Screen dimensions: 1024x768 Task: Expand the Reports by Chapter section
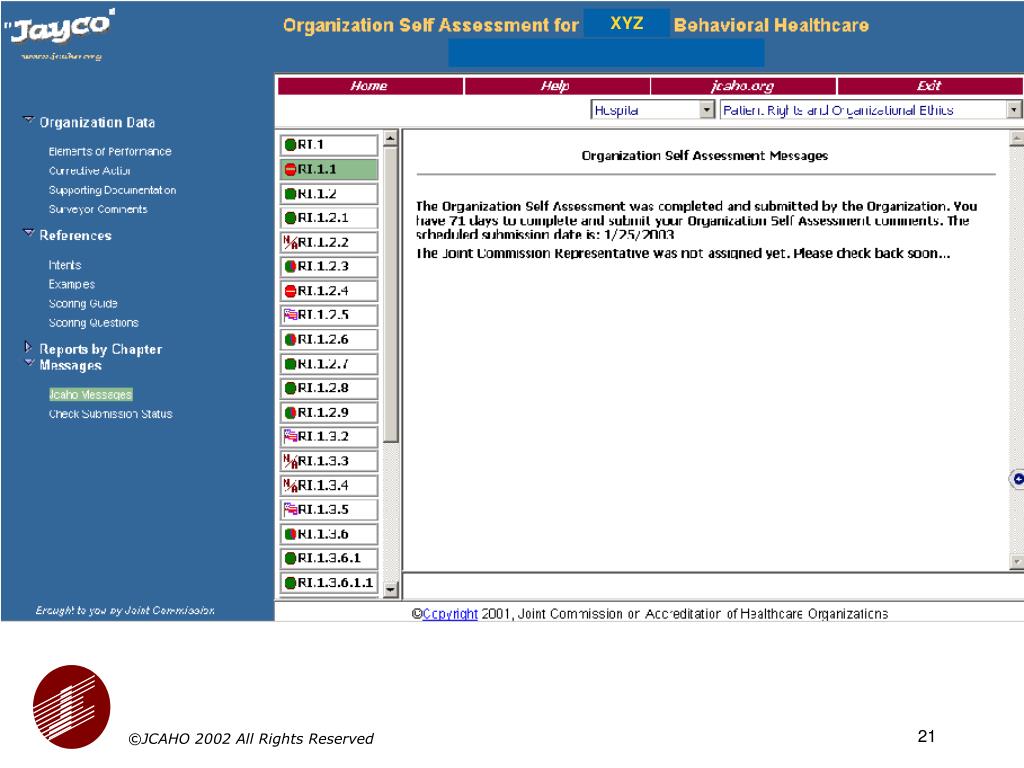pos(27,347)
